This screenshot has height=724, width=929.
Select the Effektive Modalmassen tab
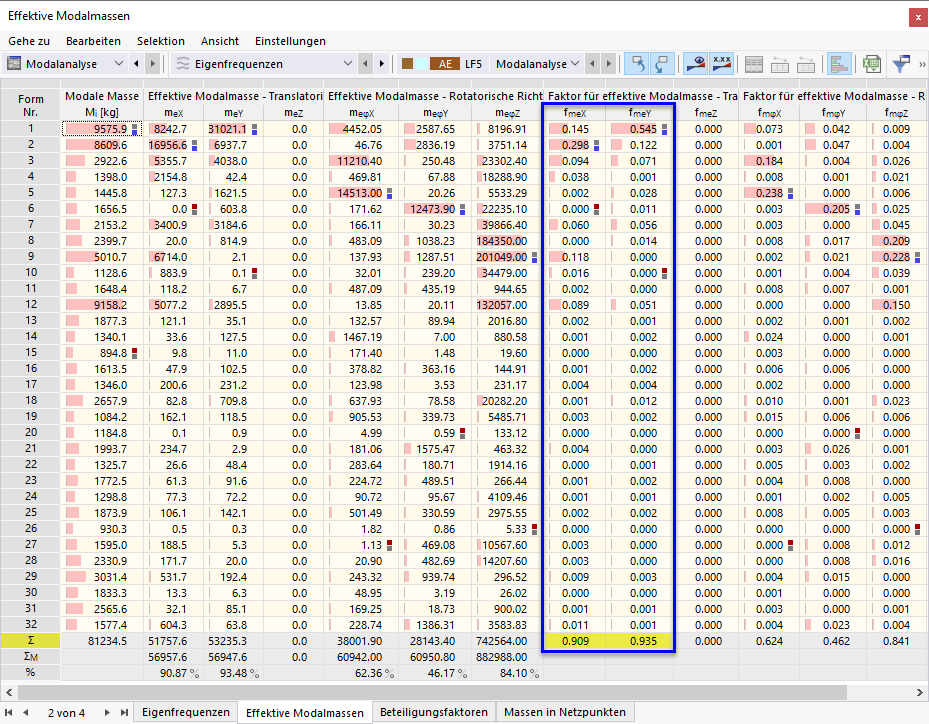click(x=305, y=713)
